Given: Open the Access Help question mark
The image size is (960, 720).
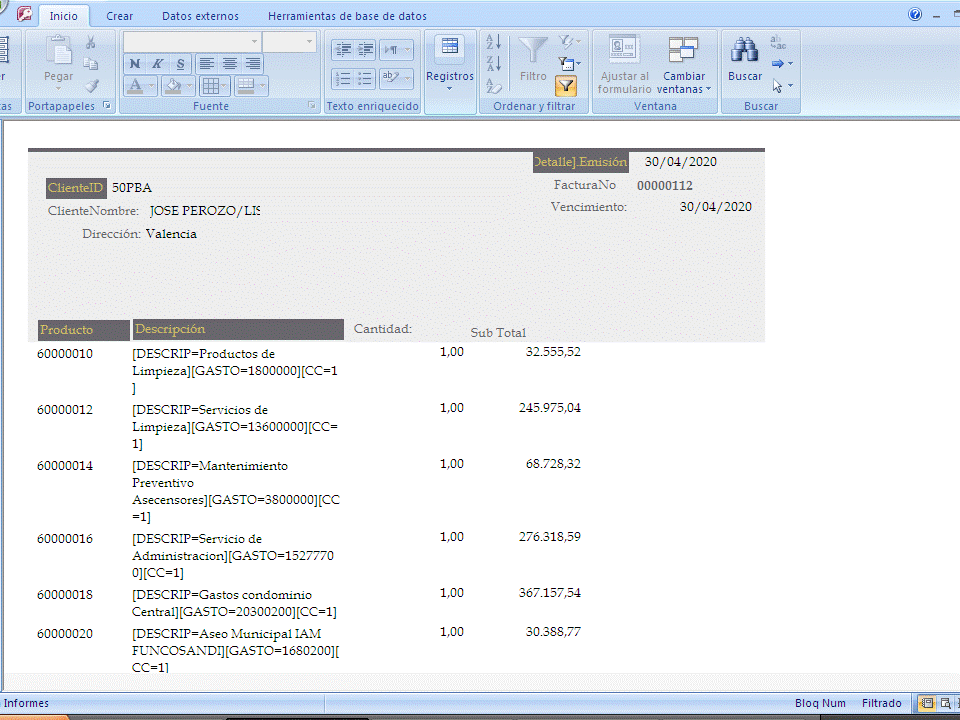Looking at the screenshot, I should click(x=915, y=15).
